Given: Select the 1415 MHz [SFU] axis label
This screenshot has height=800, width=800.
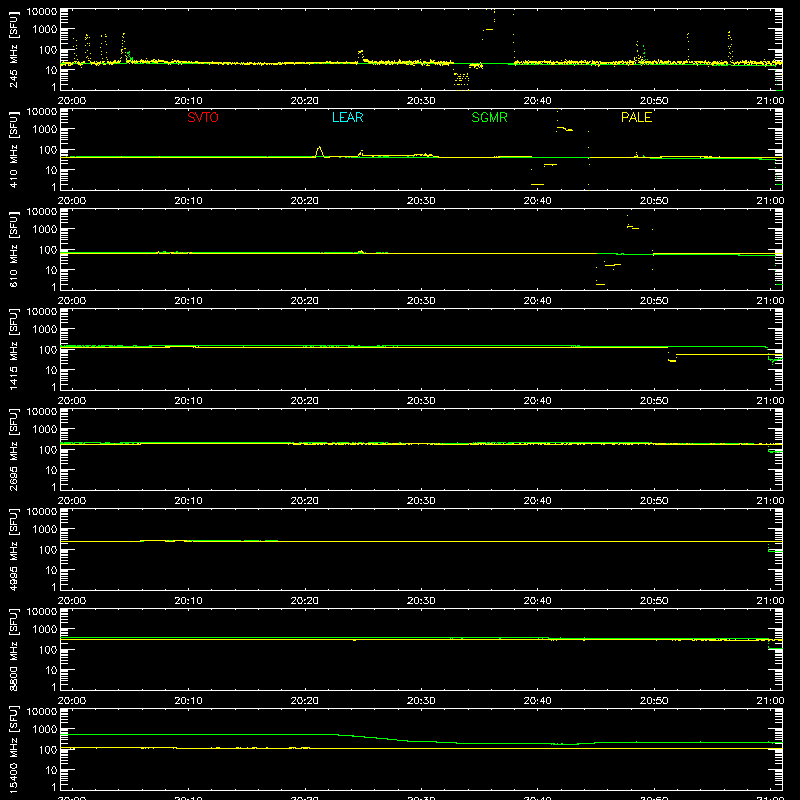Looking at the screenshot, I should (x=13, y=349).
